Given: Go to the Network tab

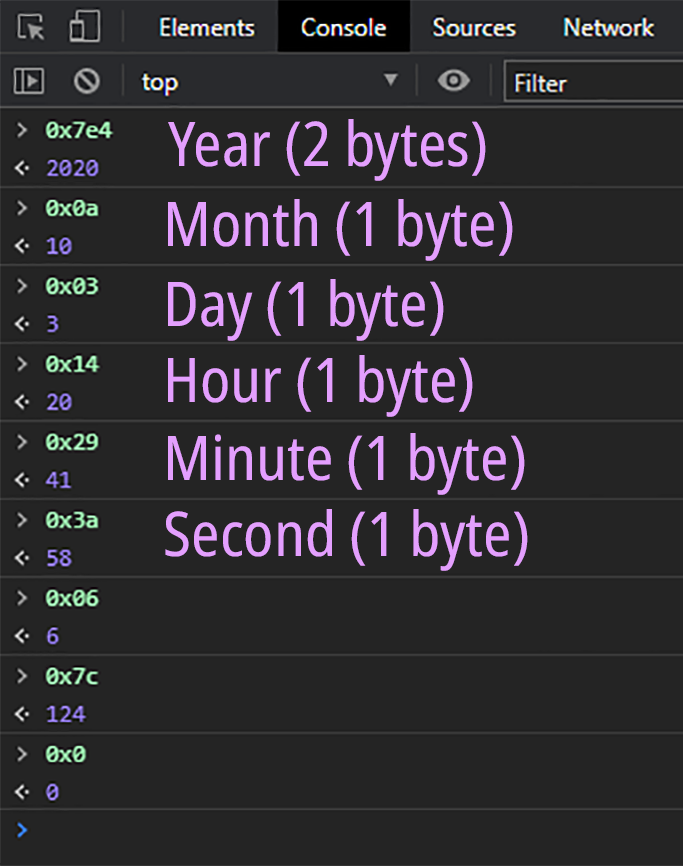Looking at the screenshot, I should (608, 28).
